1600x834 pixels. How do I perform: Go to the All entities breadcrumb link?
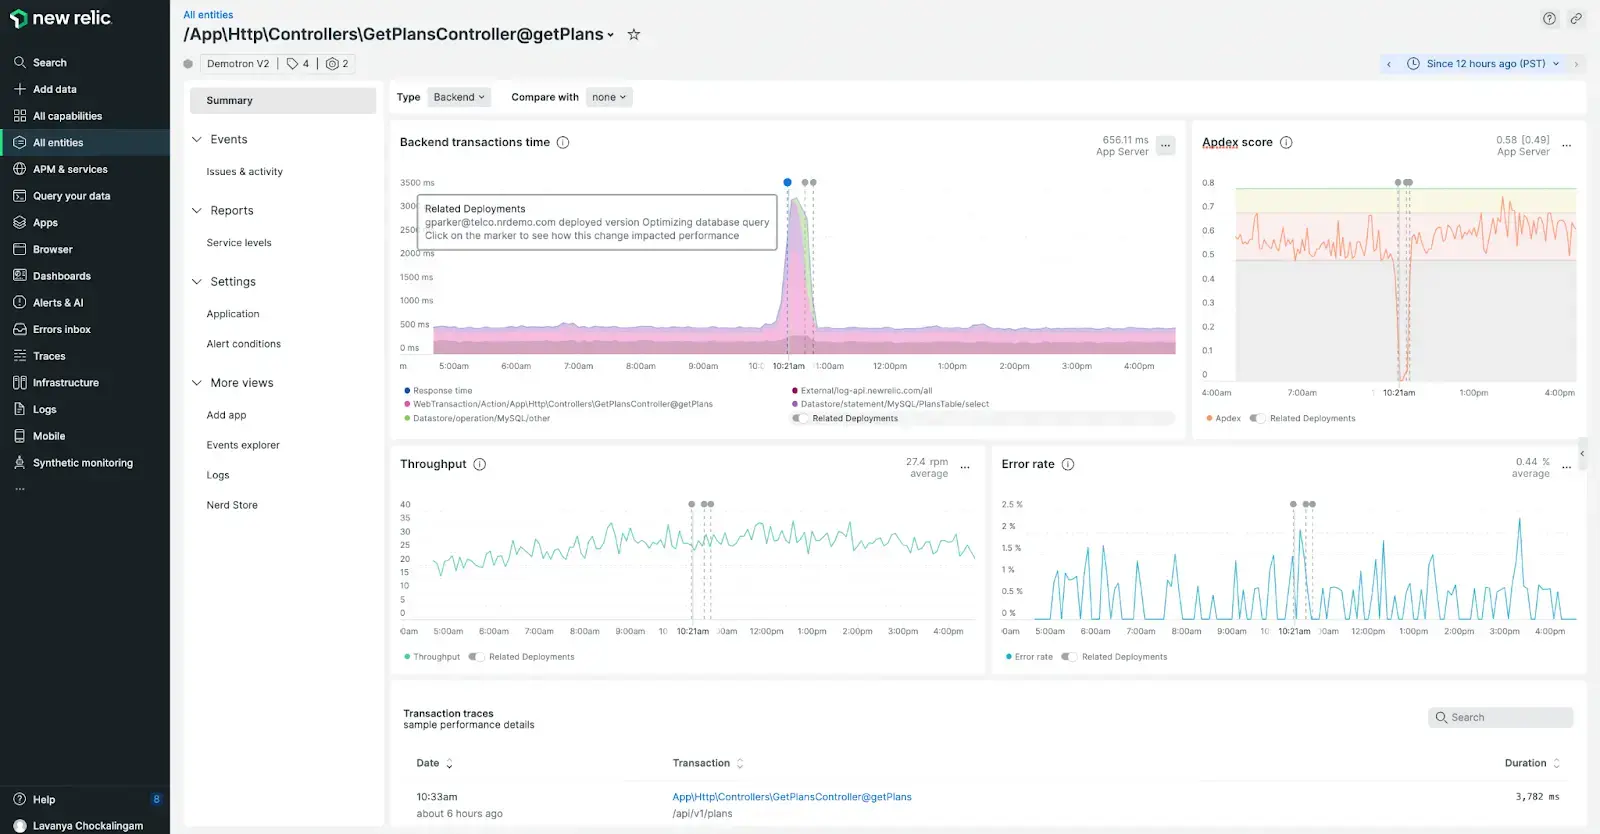pyautogui.click(x=208, y=15)
